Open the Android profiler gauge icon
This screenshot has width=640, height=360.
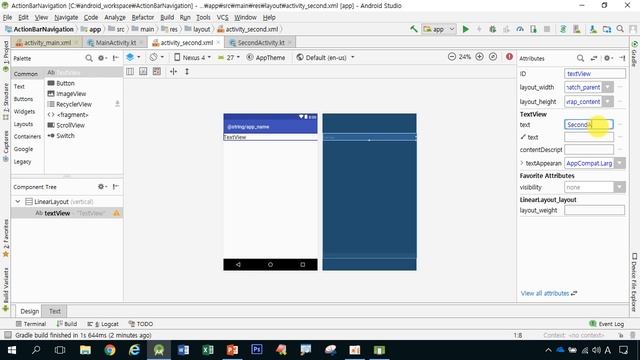click(x=520, y=29)
